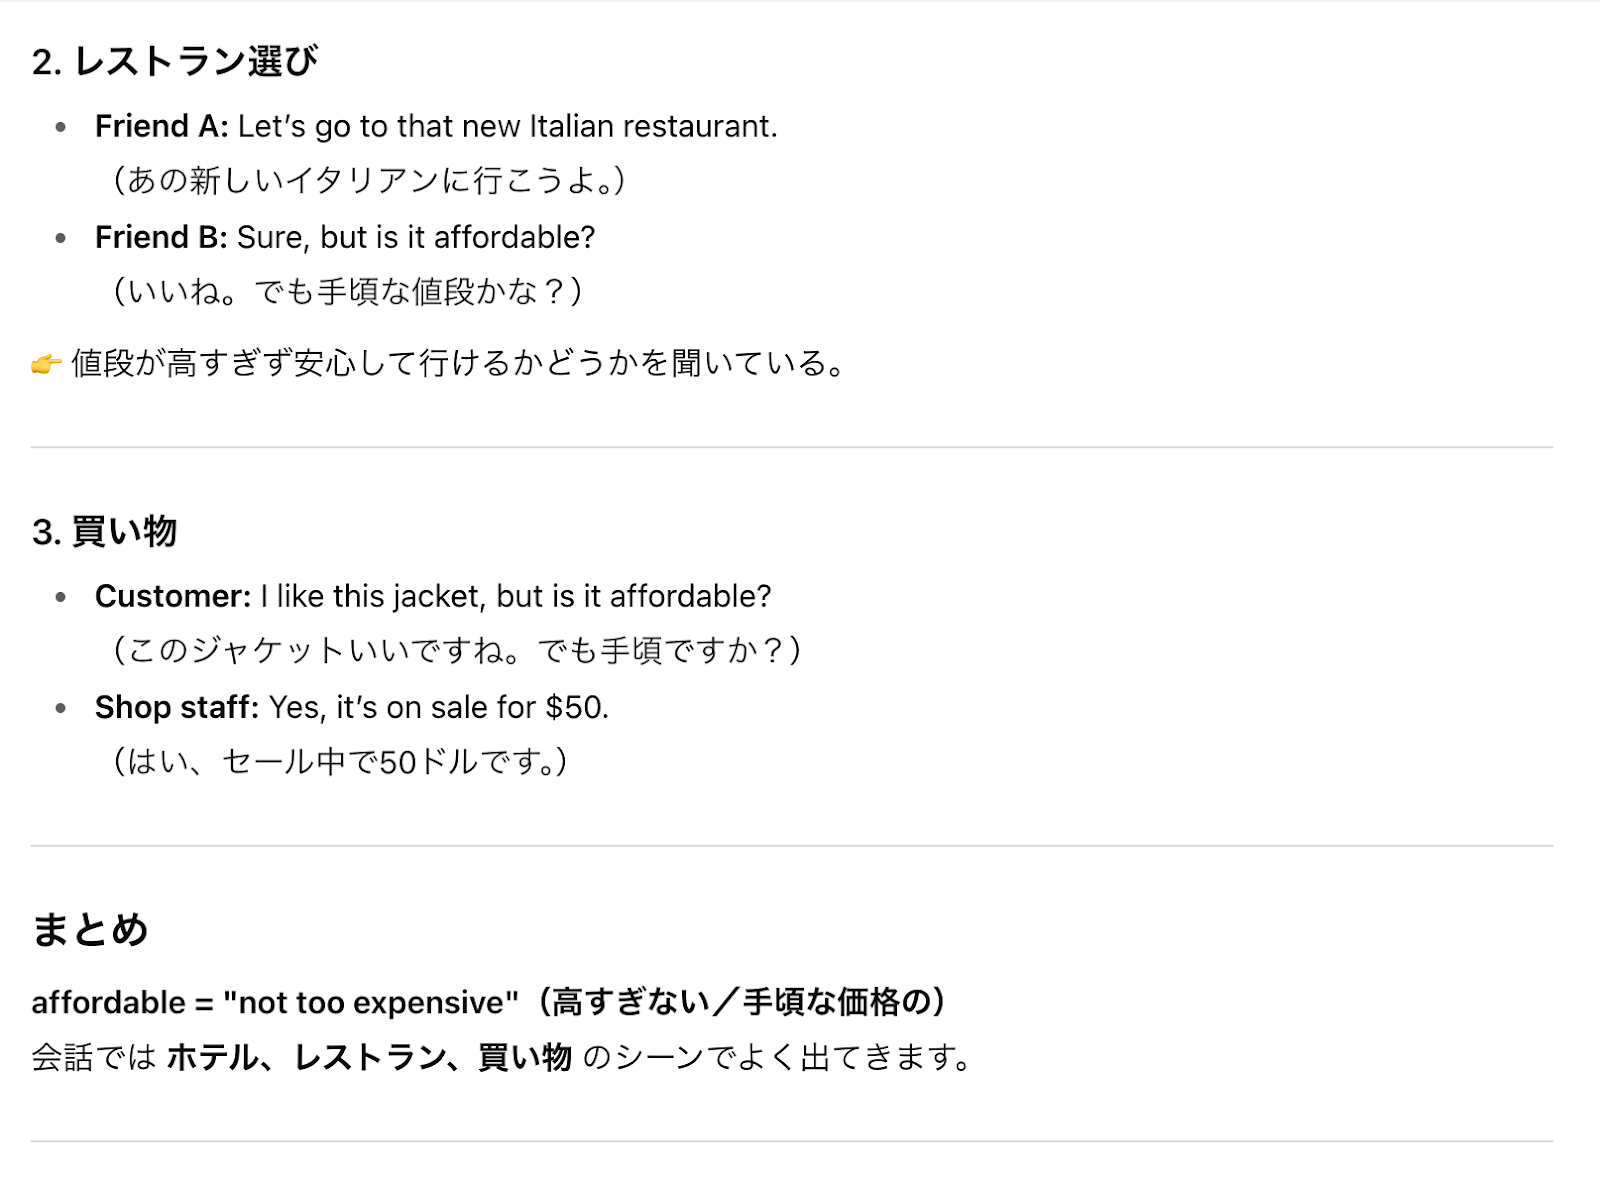Screen dimensions: 1600x1184
Task: Click the pointing hand emoji
Action: coord(46,364)
